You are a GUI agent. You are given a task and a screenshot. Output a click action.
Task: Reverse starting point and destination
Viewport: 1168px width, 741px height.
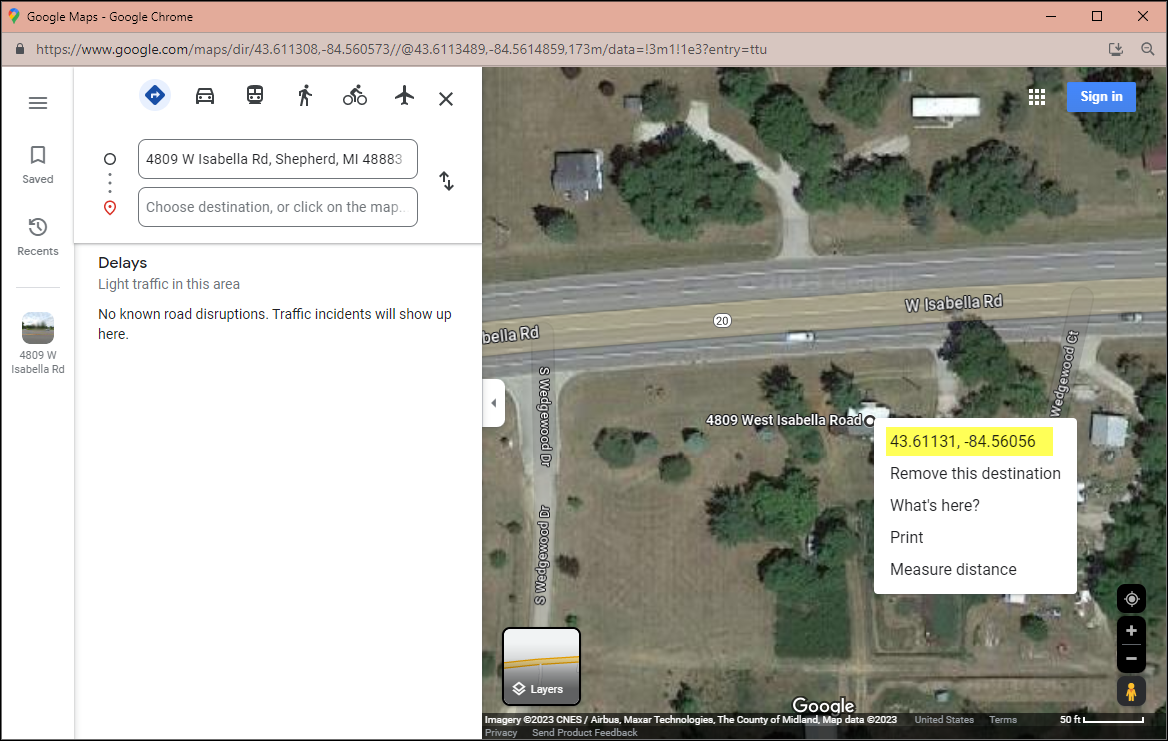point(446,181)
